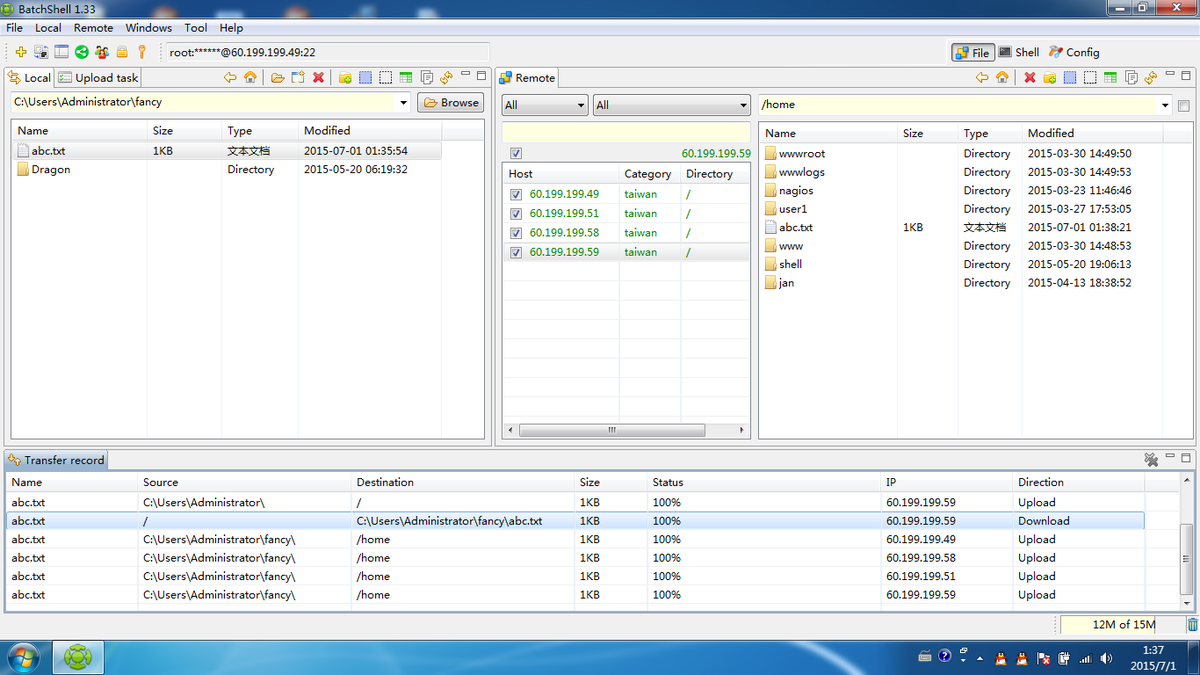
Task: Open the Windows Start button
Action: [x=23, y=658]
